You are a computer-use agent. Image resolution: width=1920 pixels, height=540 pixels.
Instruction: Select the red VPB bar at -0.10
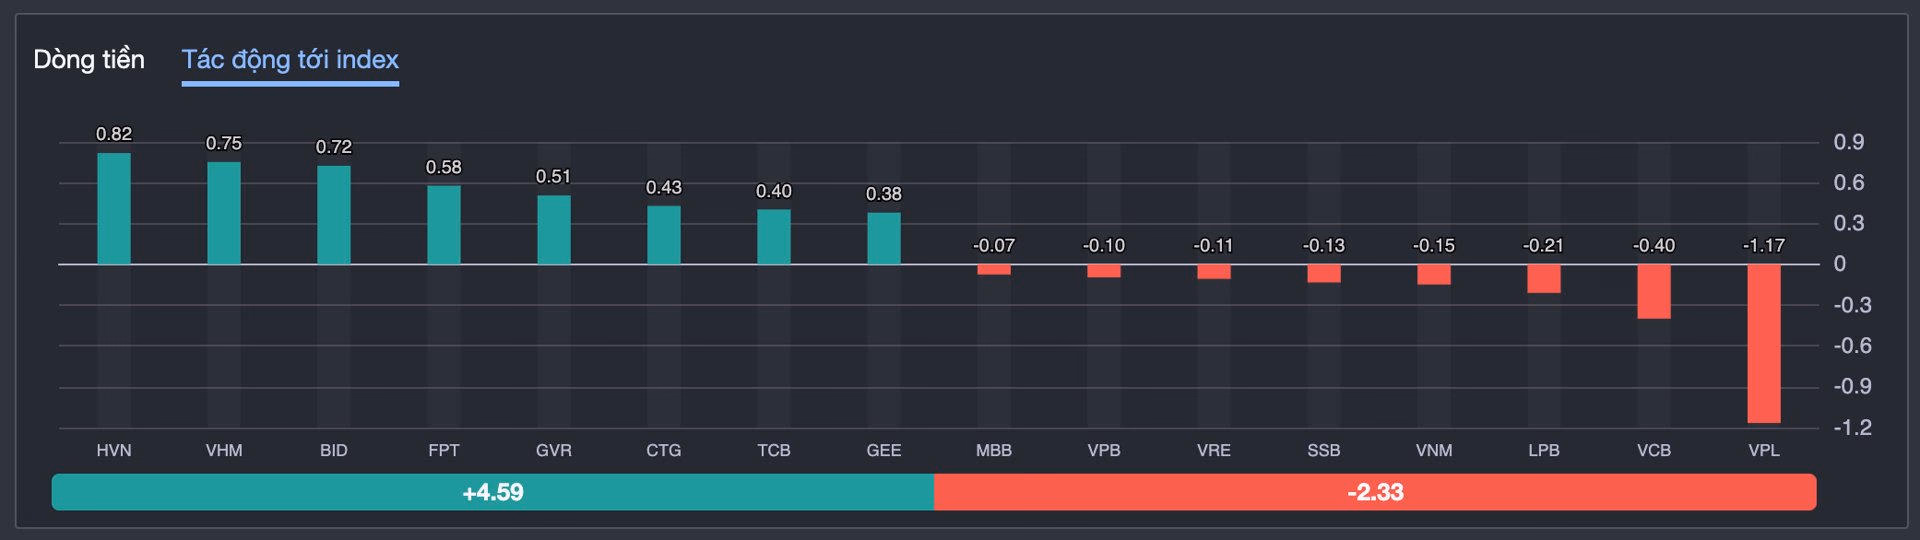pyautogui.click(x=1104, y=271)
